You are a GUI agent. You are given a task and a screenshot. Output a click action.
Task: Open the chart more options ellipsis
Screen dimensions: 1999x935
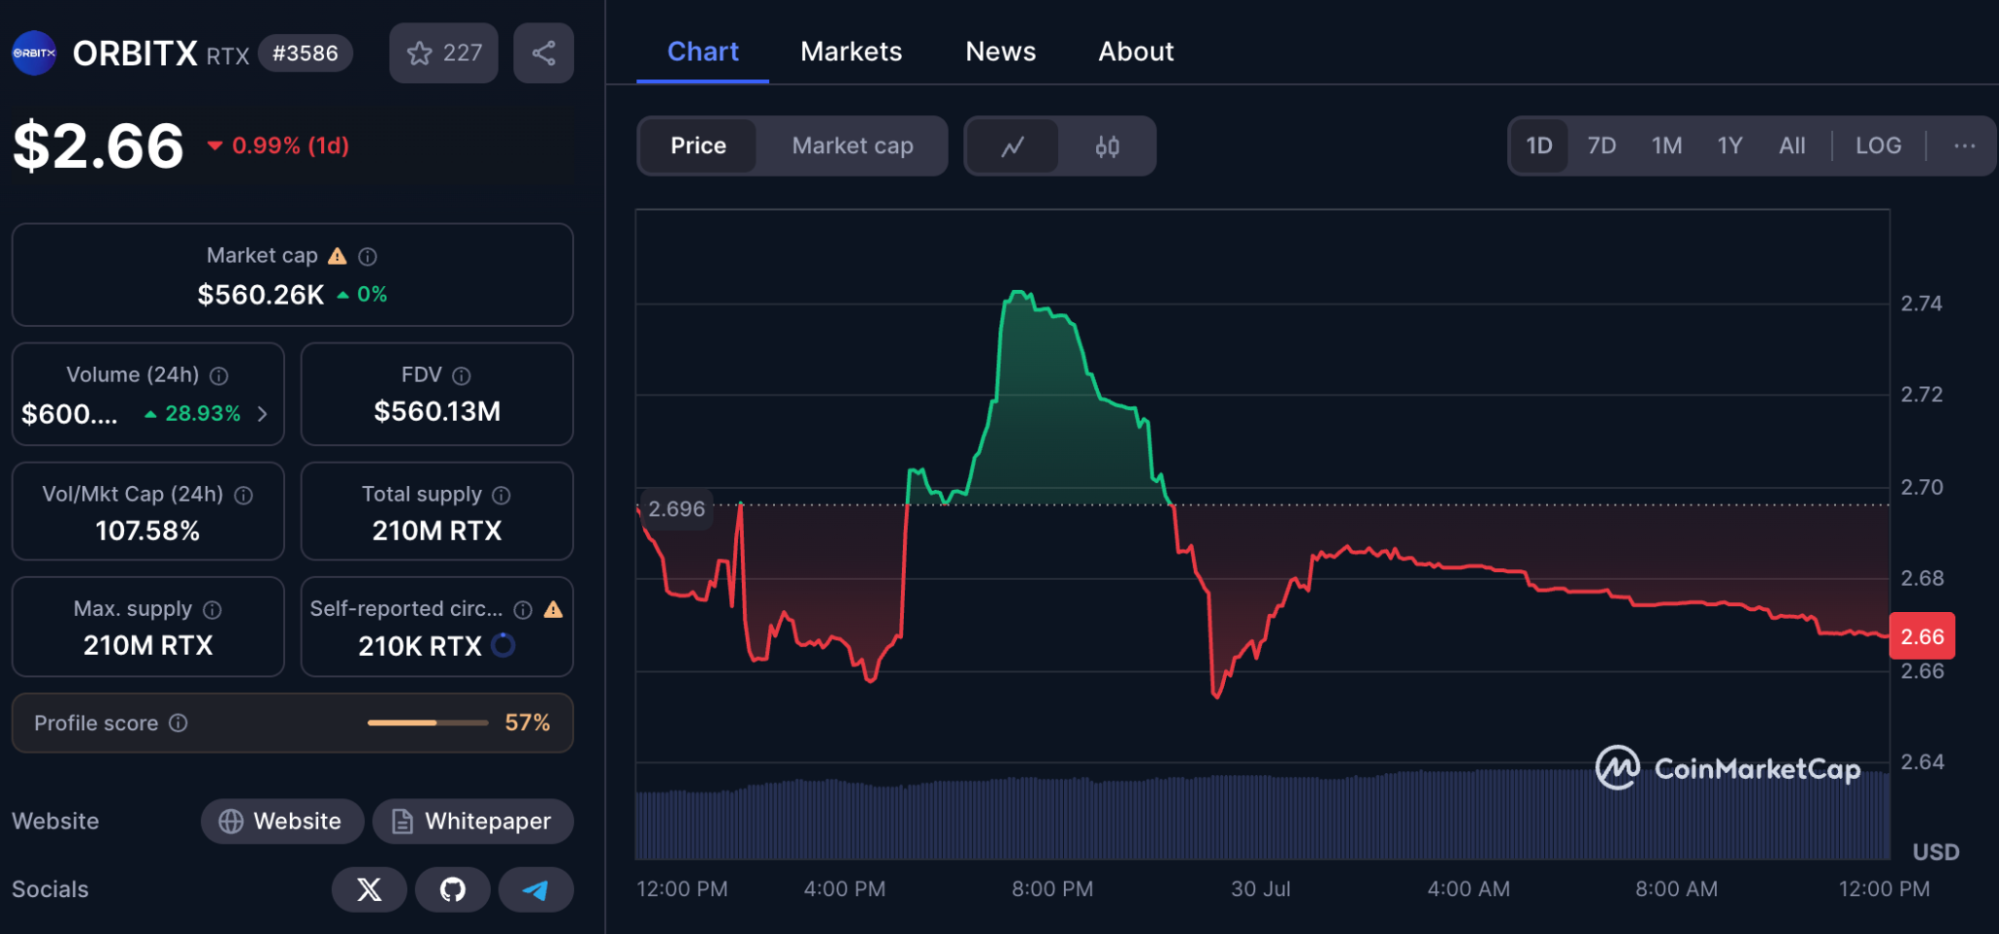tap(1964, 146)
